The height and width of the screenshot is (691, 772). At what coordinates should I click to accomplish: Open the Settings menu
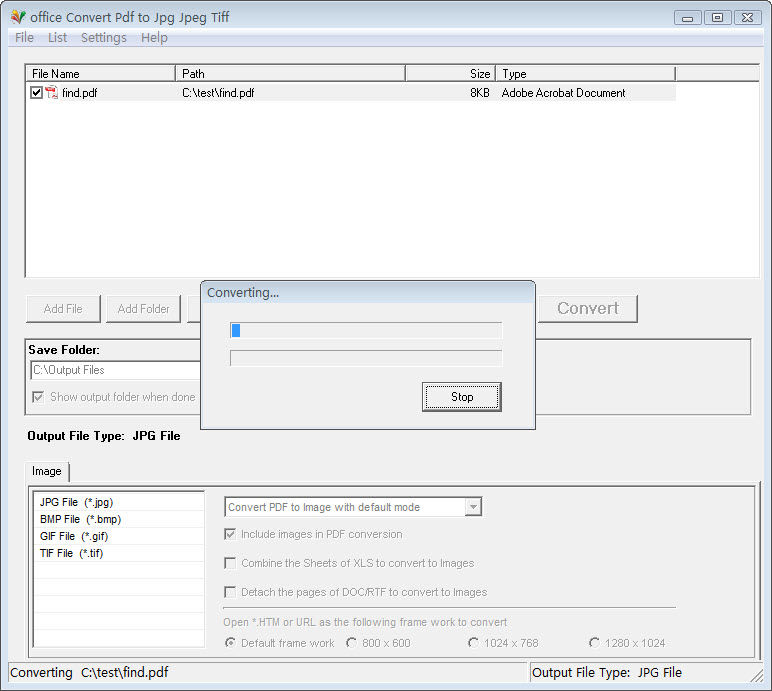[103, 37]
